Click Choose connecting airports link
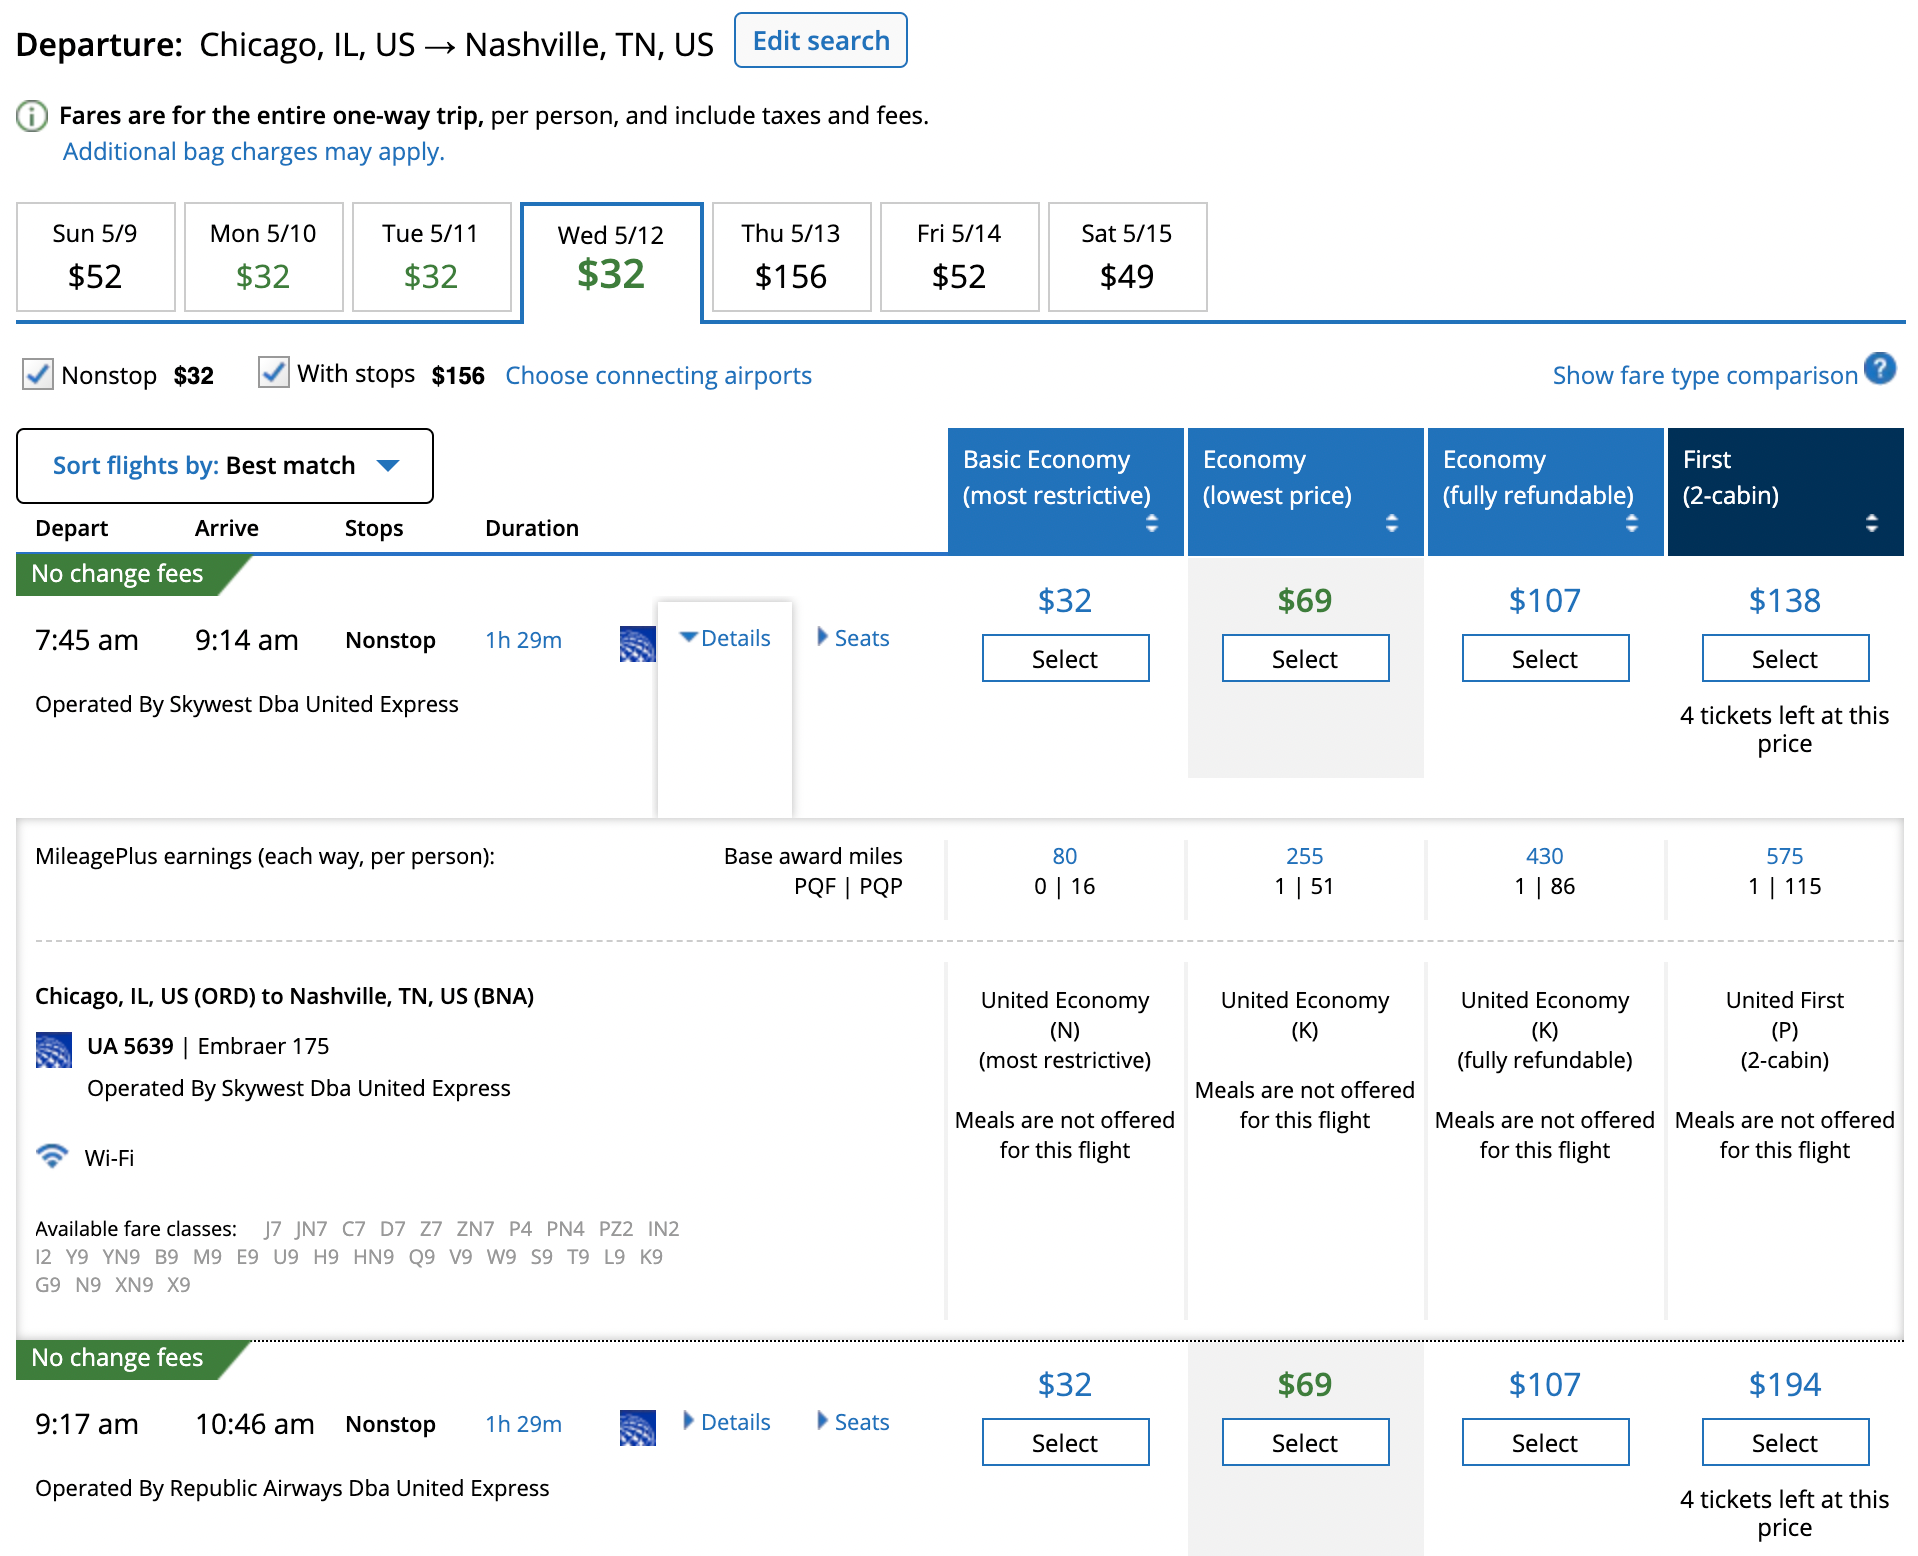The height and width of the screenshot is (1556, 1918). (x=658, y=375)
